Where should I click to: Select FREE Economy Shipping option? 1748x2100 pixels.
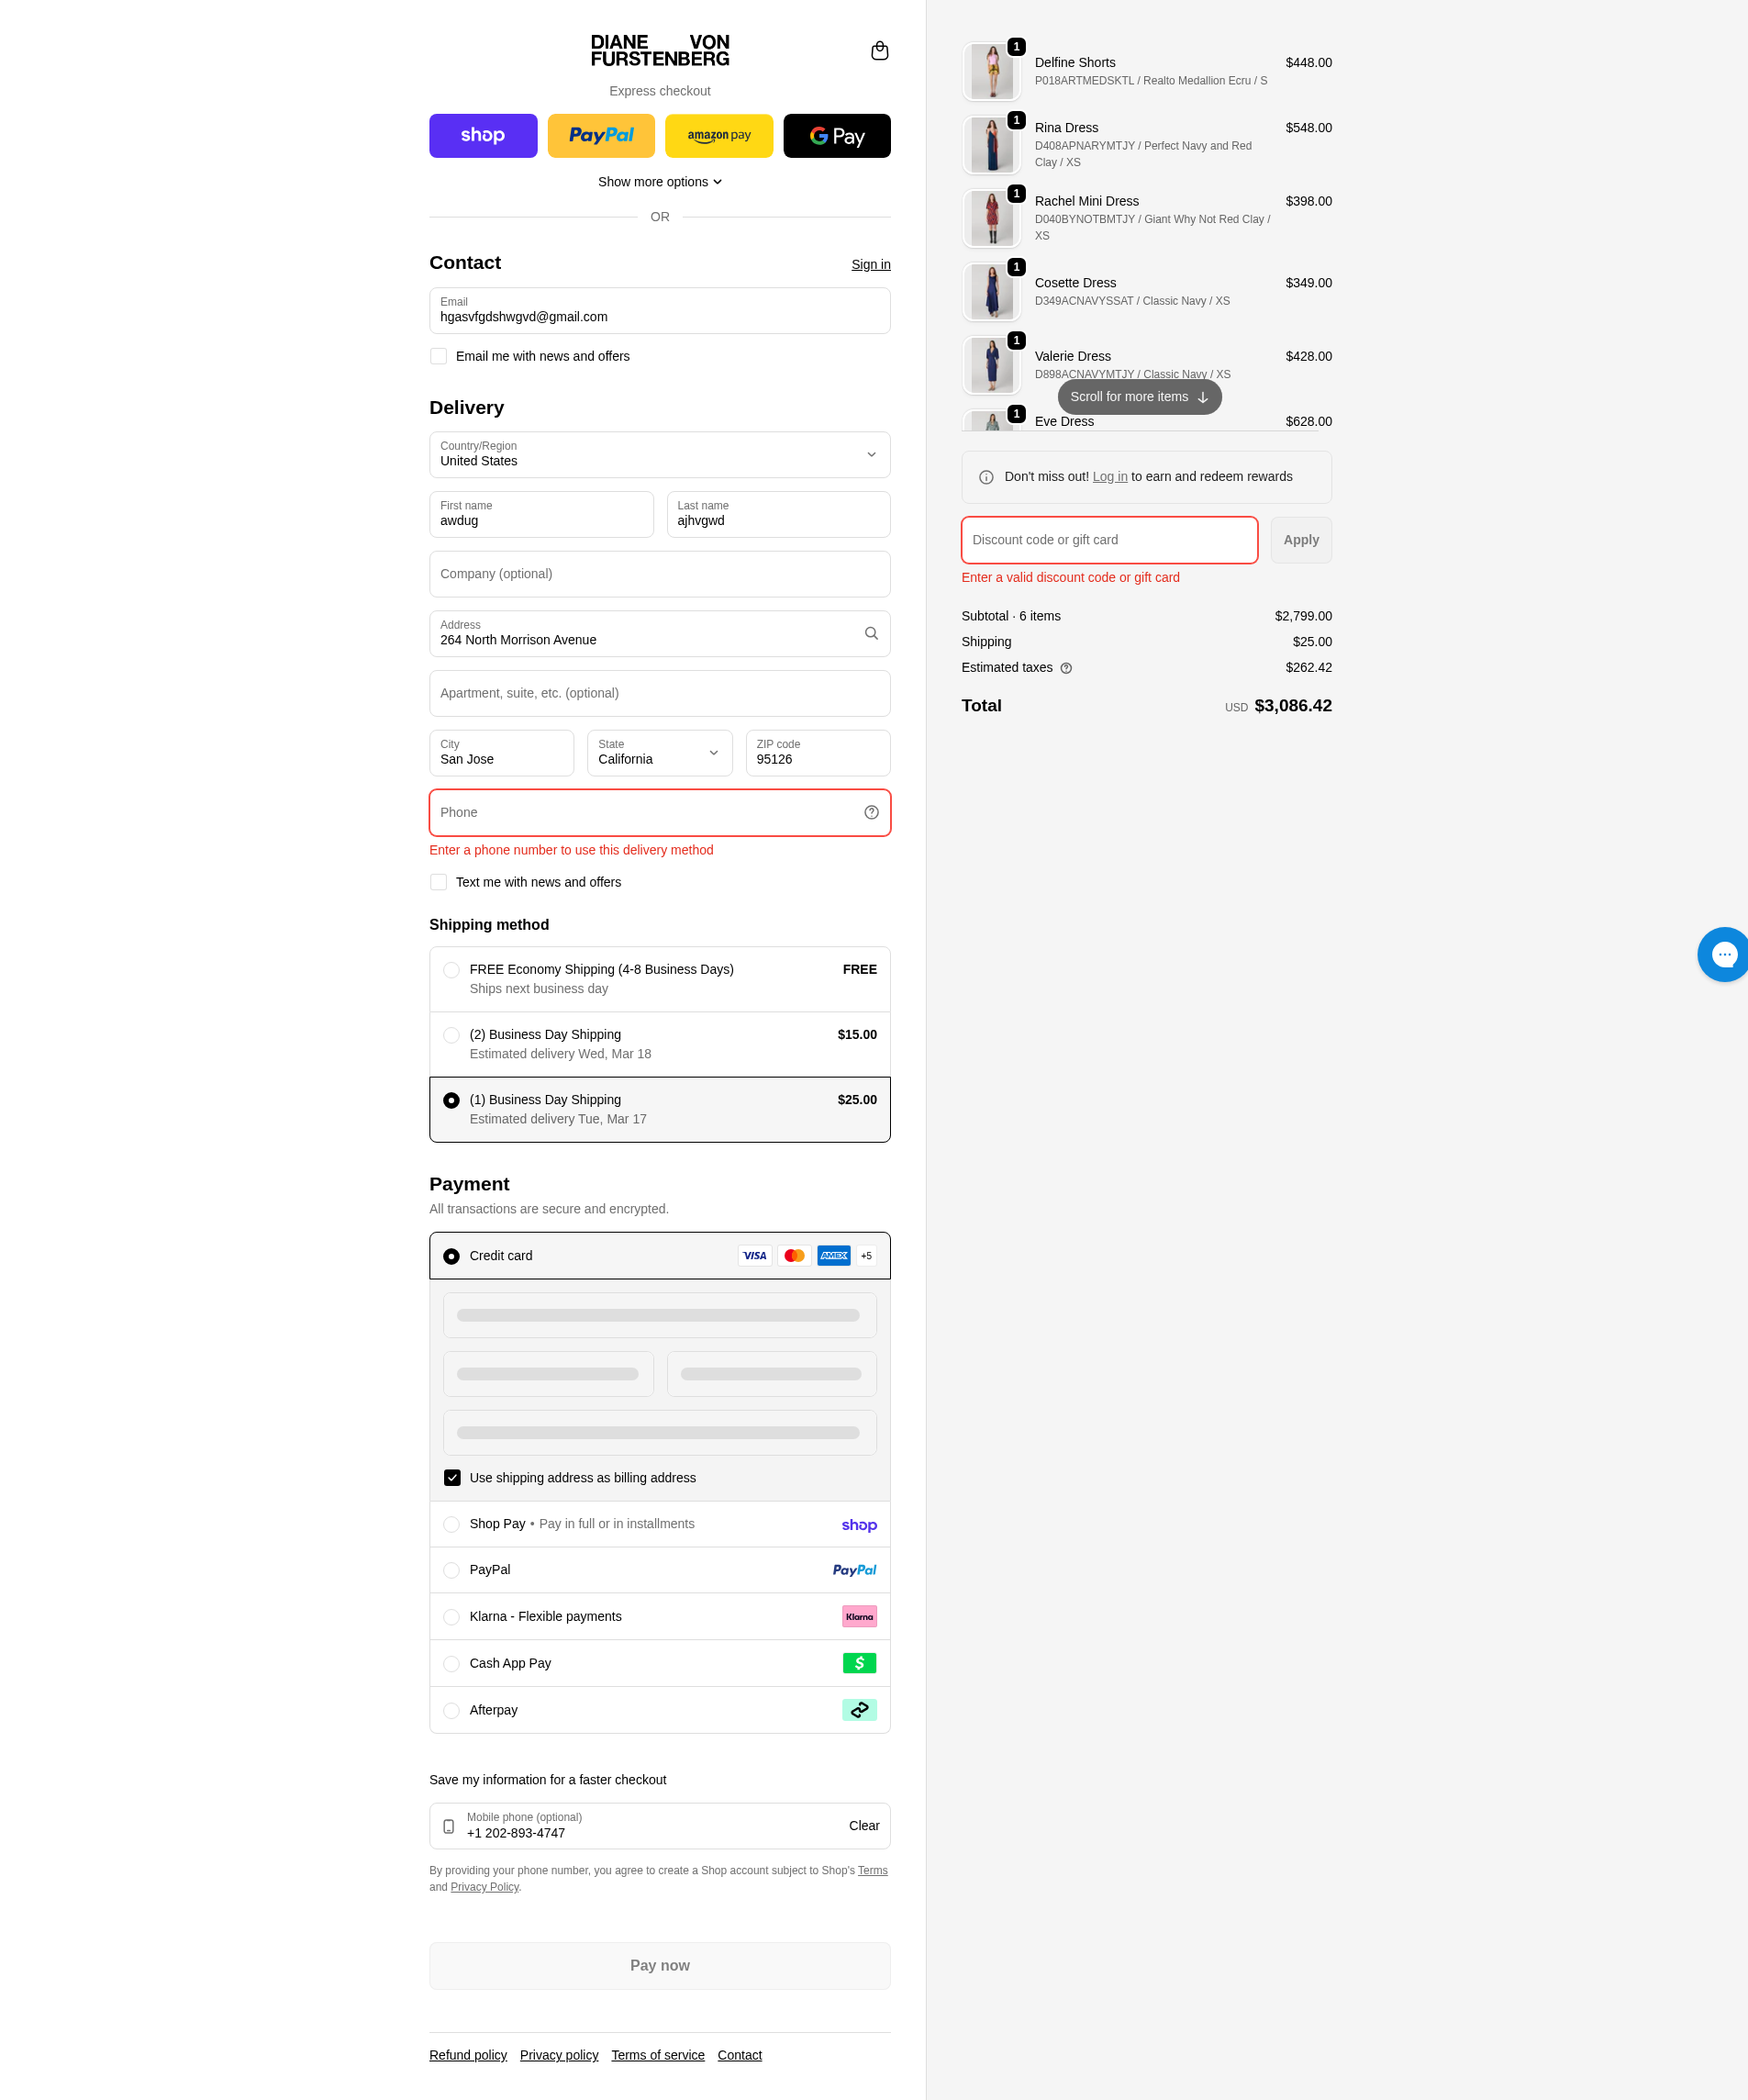[452, 970]
